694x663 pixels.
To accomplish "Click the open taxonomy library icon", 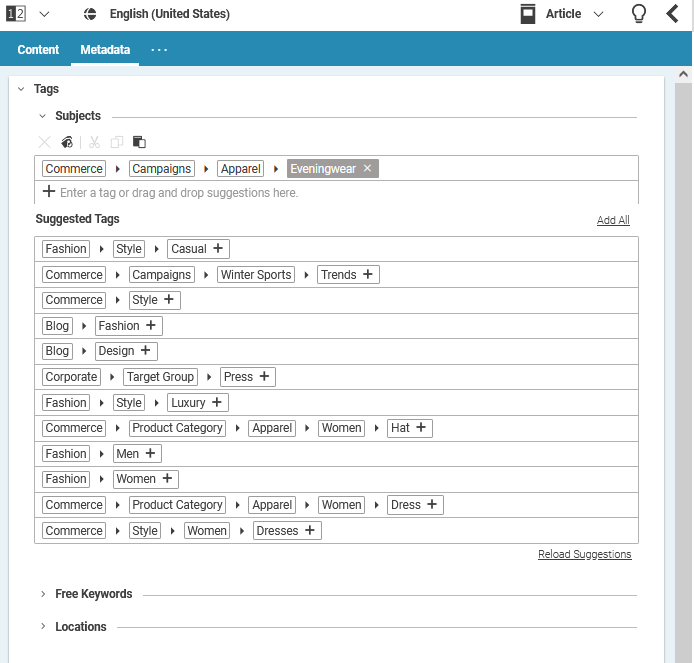I will click(x=67, y=143).
